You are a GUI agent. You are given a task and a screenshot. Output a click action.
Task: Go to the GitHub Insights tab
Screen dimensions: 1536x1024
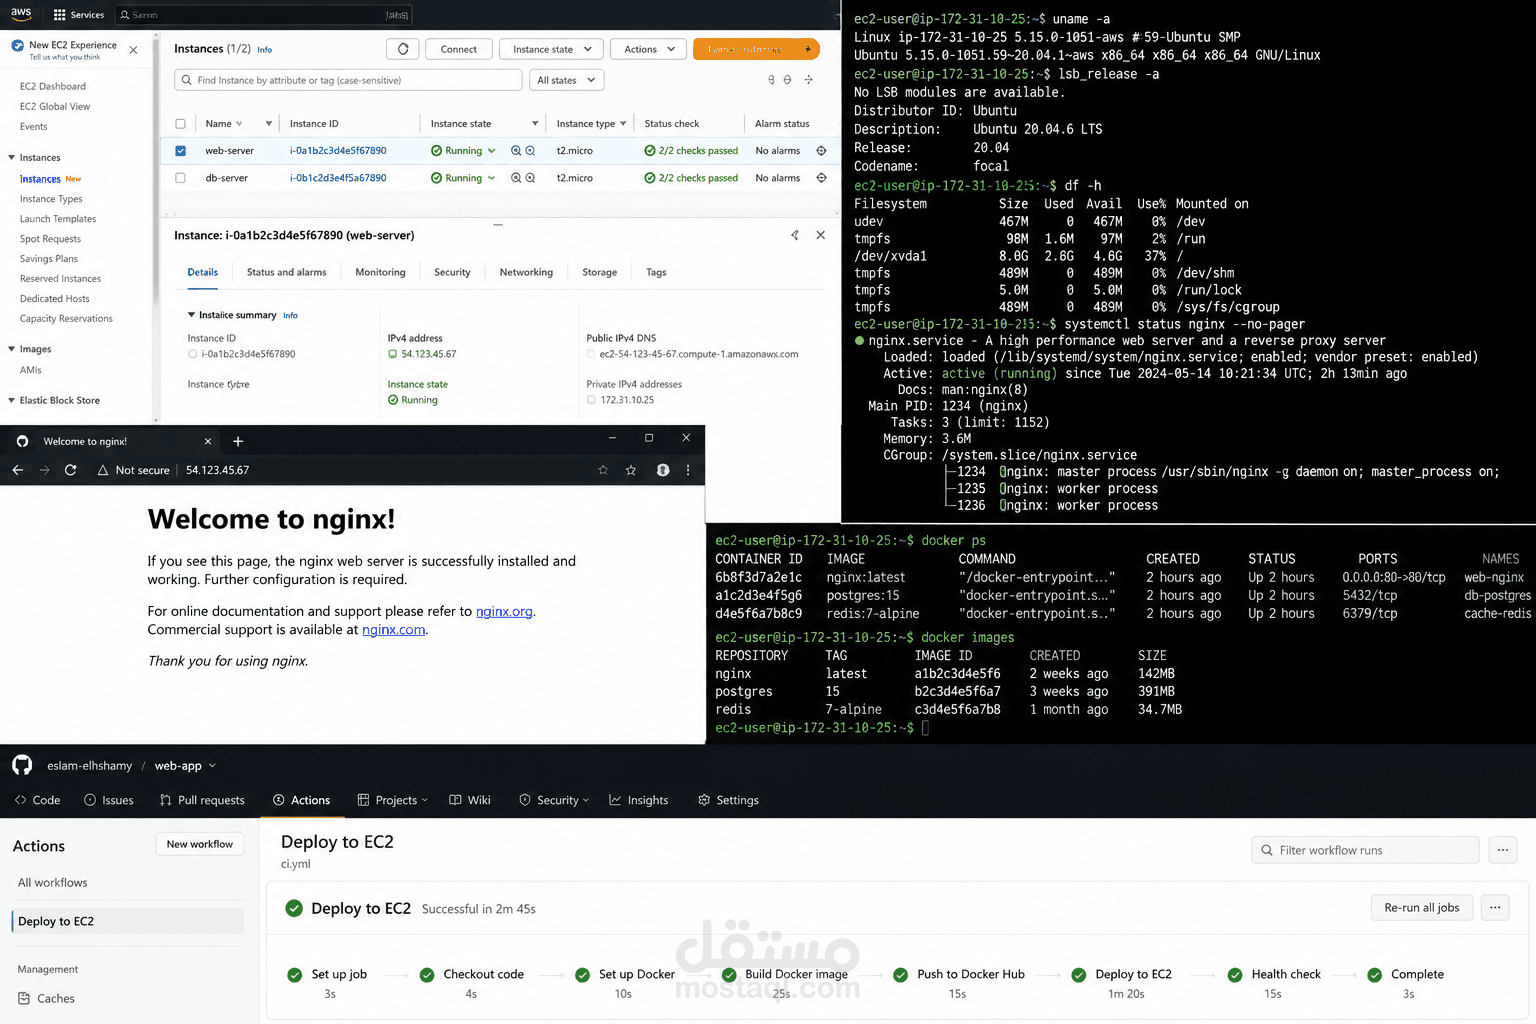coord(639,800)
